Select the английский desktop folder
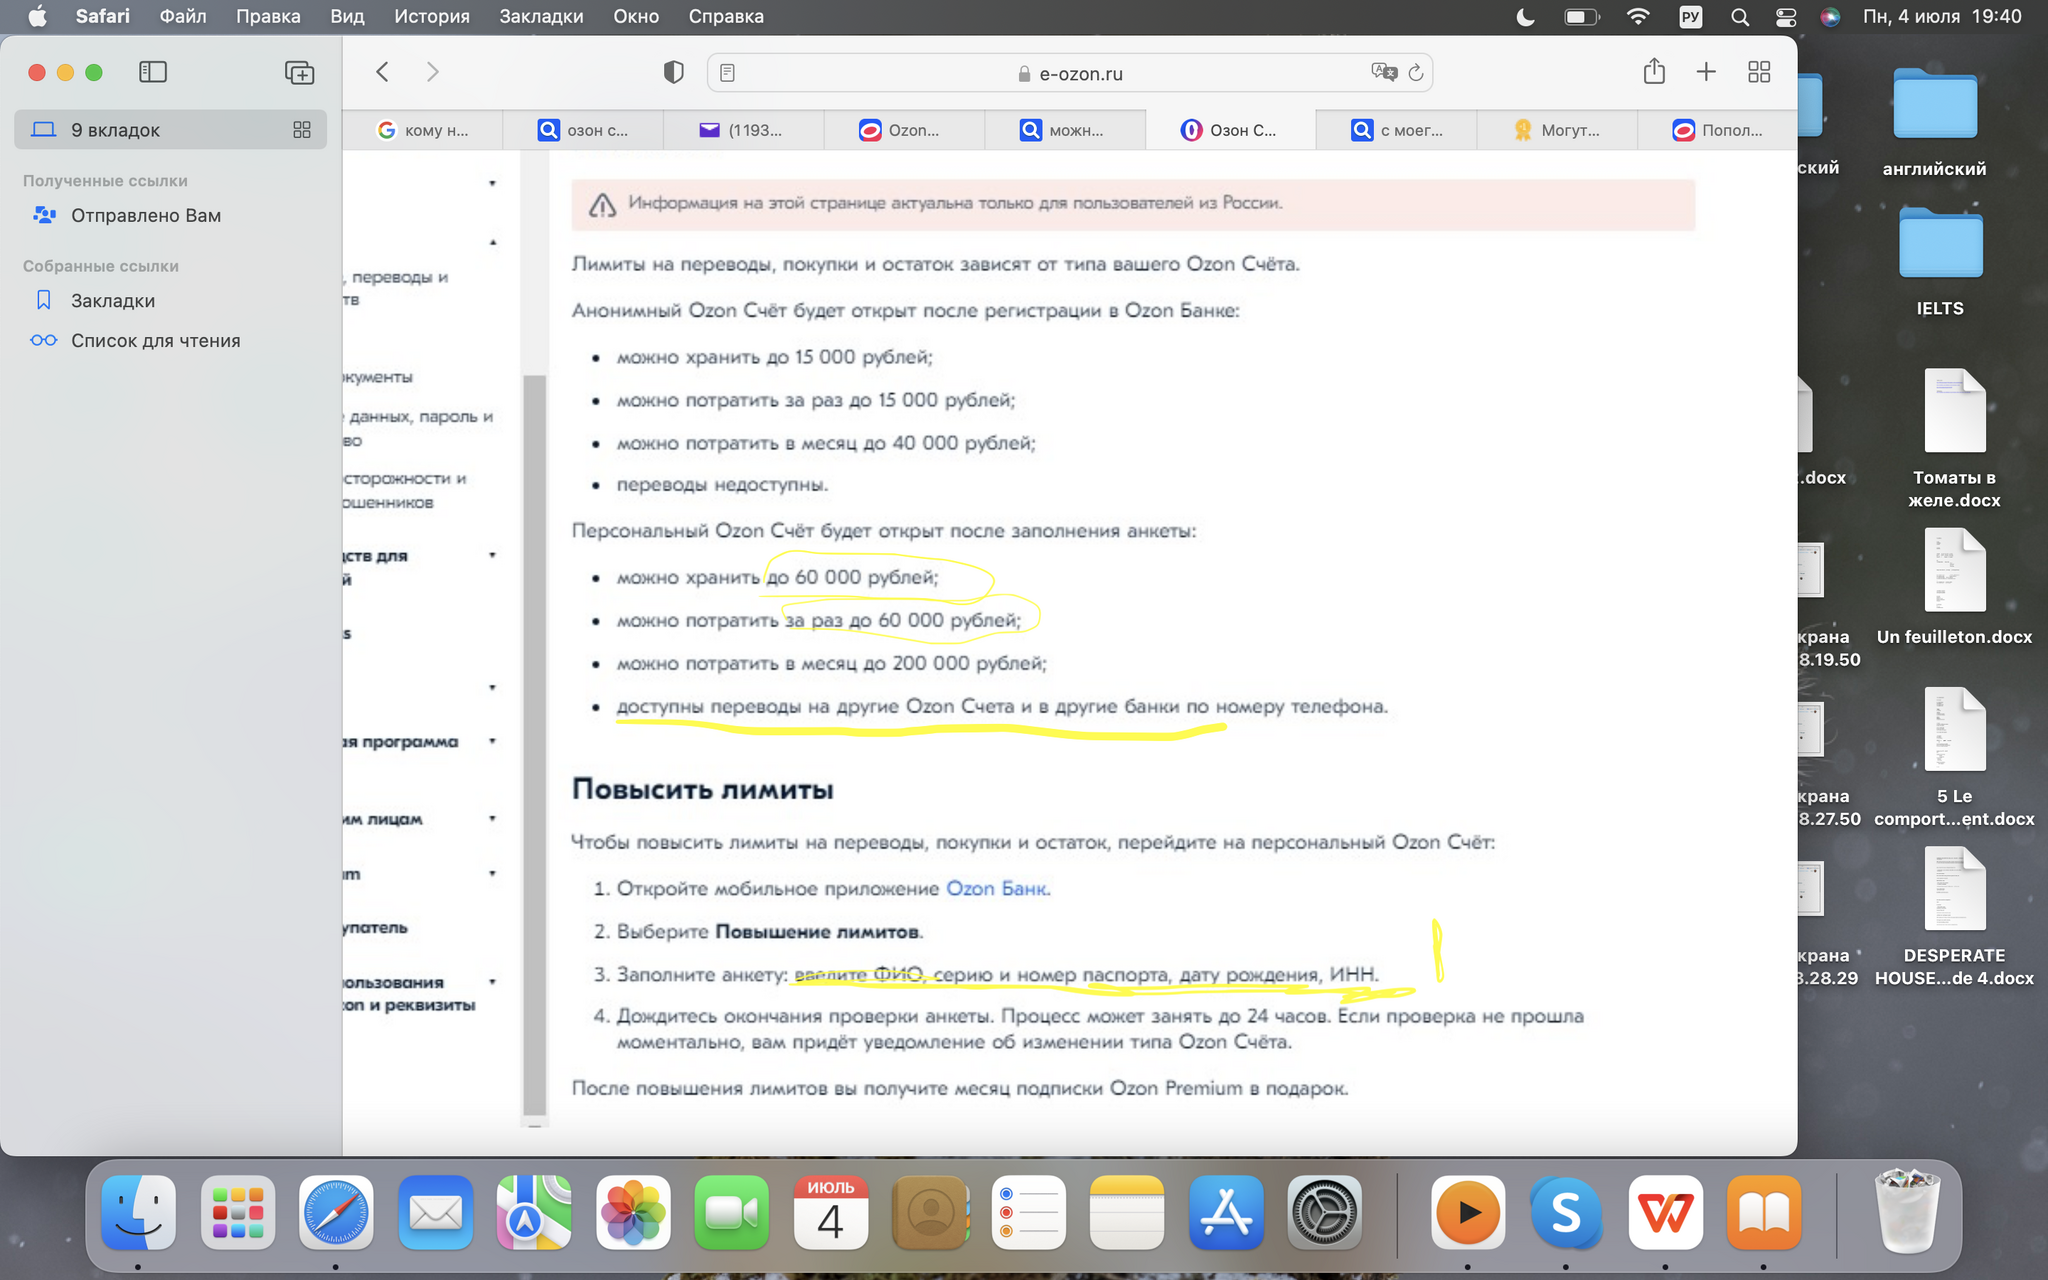Image resolution: width=2048 pixels, height=1280 pixels. pyautogui.click(x=1935, y=123)
